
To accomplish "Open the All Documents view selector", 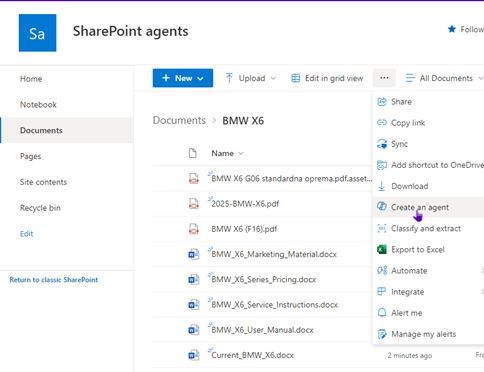I will pos(444,78).
